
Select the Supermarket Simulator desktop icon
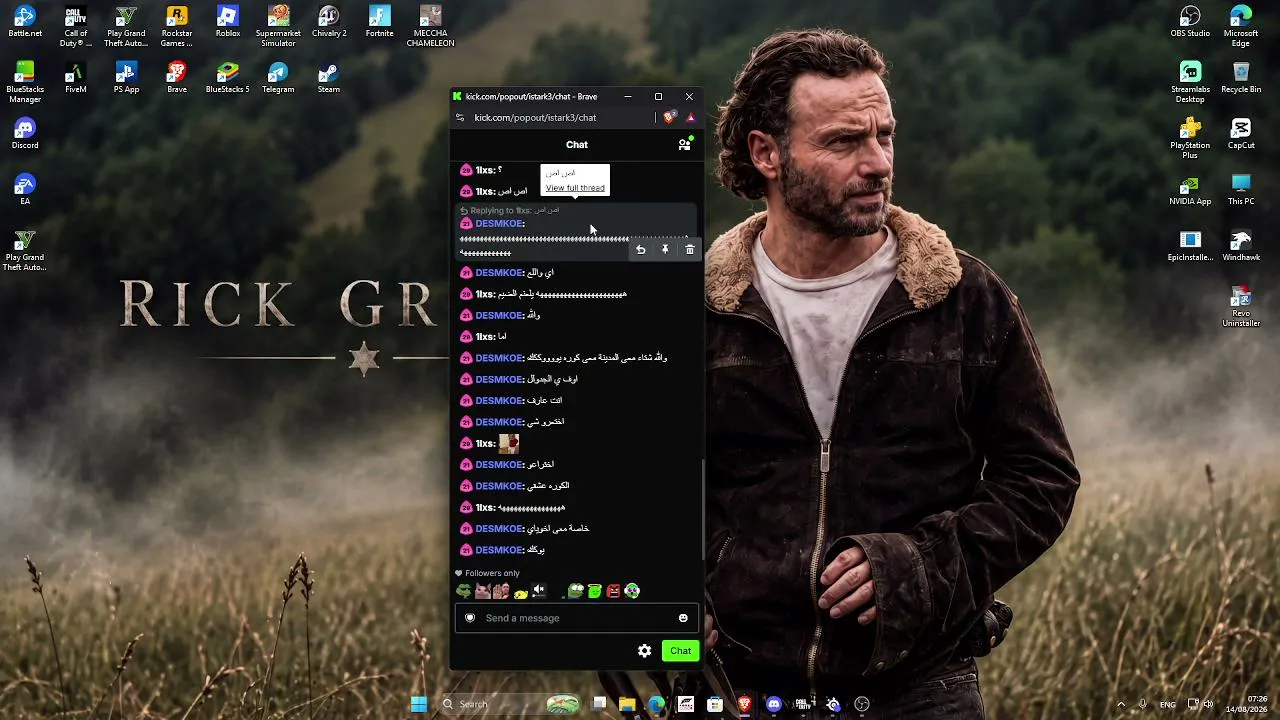pyautogui.click(x=278, y=26)
